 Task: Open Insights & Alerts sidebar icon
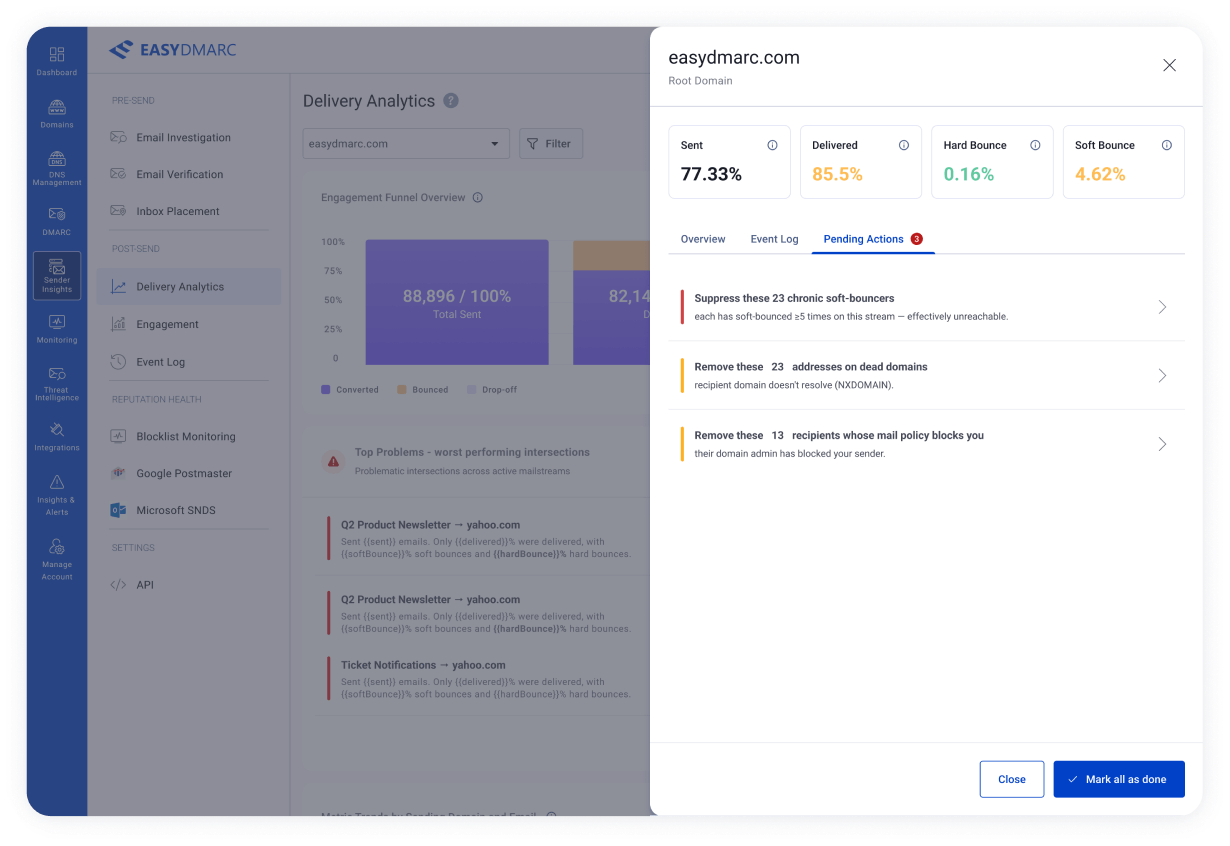(x=57, y=495)
